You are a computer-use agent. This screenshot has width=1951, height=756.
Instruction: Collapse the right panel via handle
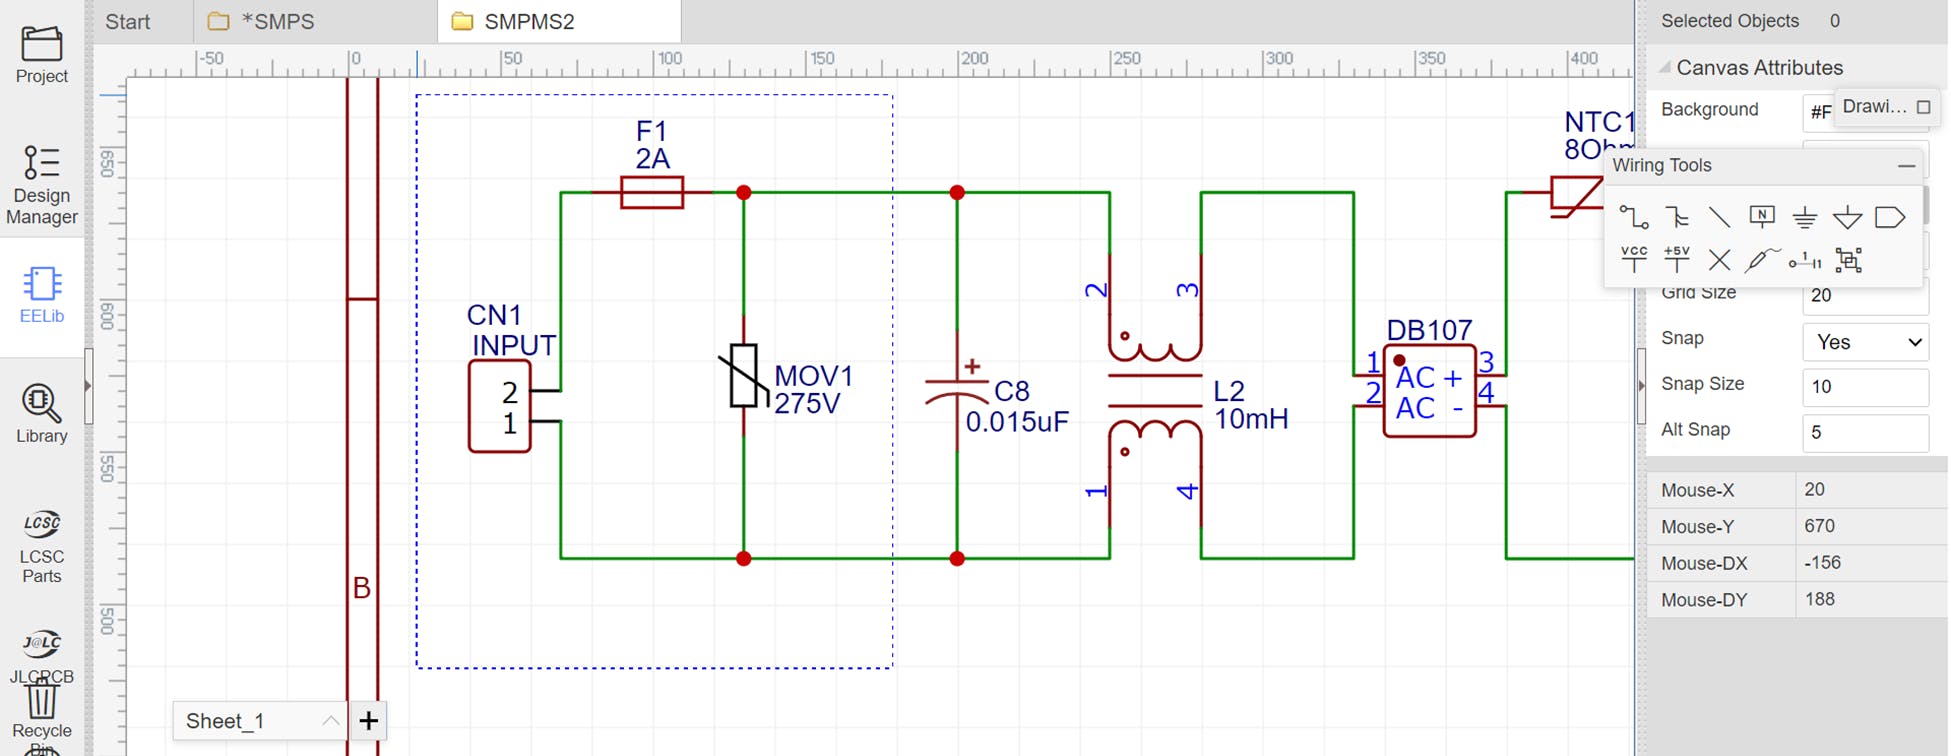[x=1640, y=386]
